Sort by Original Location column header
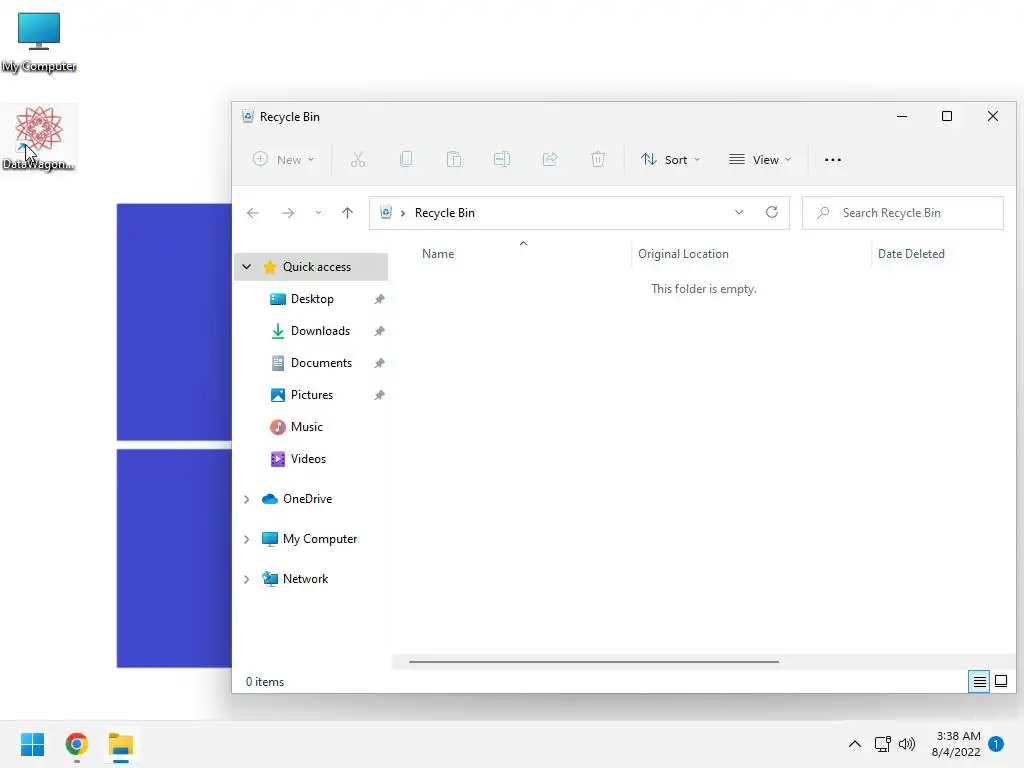This screenshot has height=768, width=1024. [683, 254]
